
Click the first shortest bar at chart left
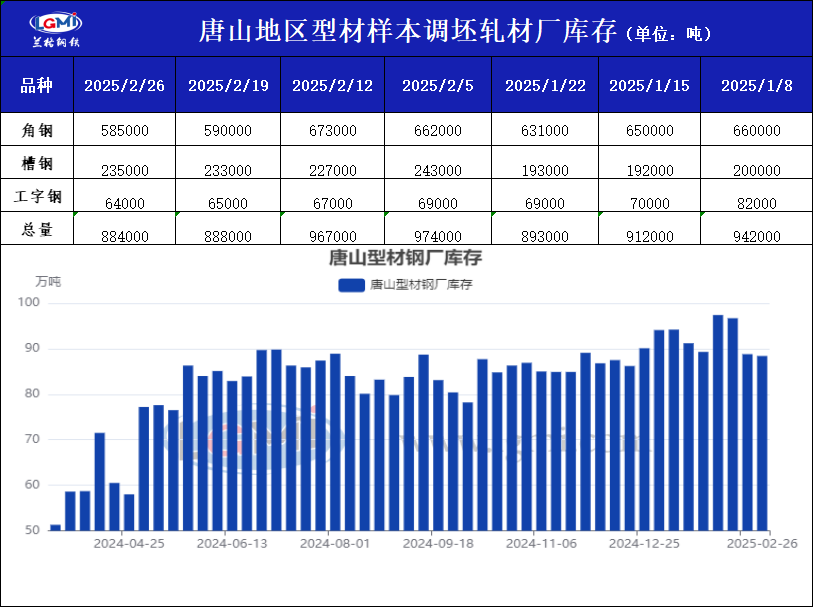(56, 527)
